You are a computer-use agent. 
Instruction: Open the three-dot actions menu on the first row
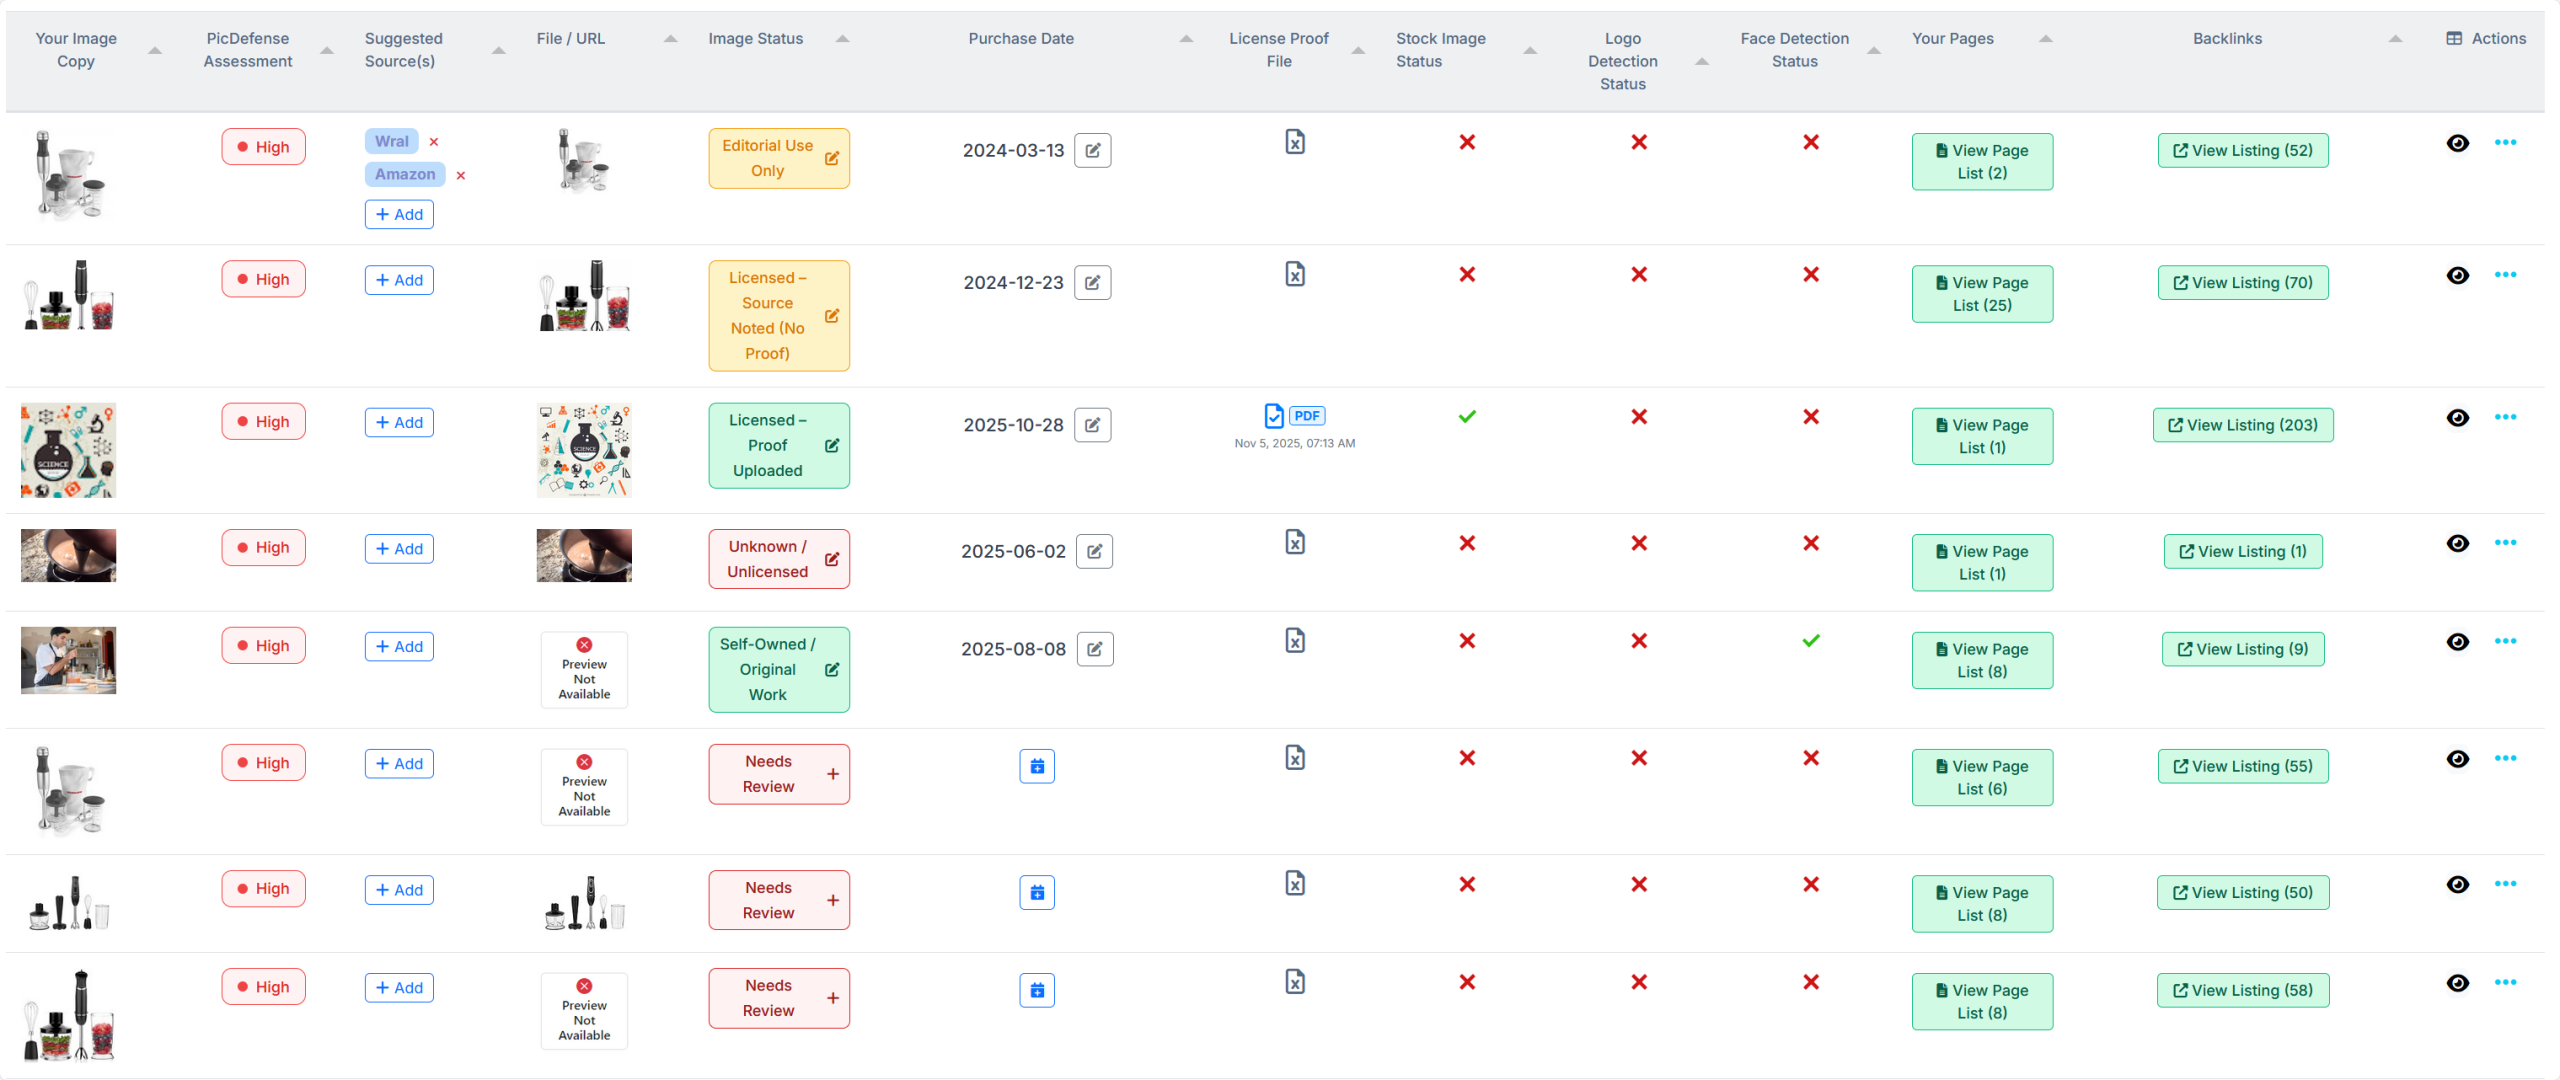(2507, 142)
